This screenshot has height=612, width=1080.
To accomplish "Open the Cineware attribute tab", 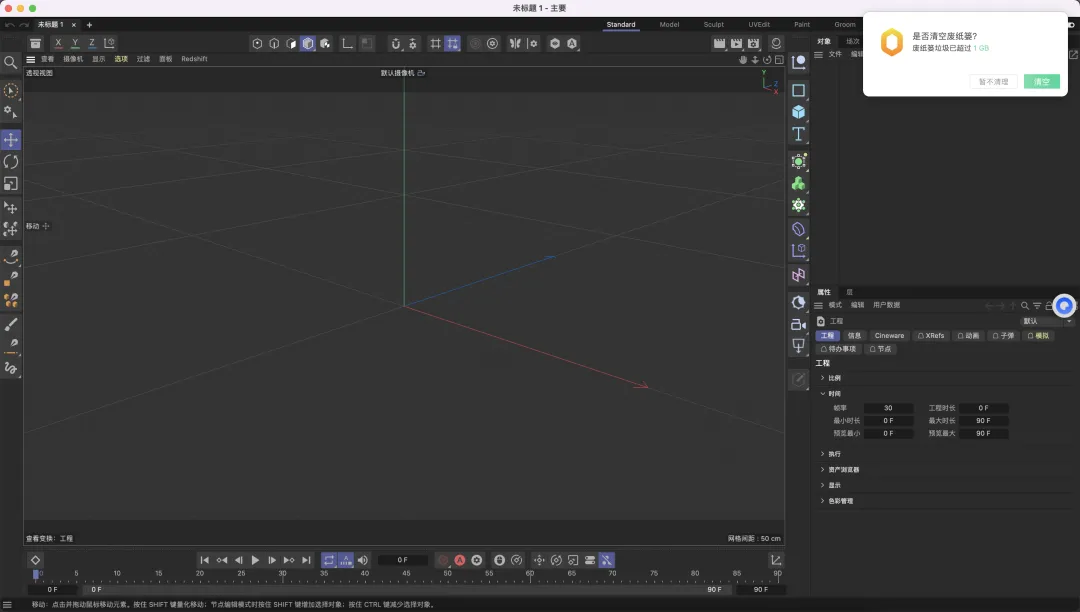I will point(889,336).
